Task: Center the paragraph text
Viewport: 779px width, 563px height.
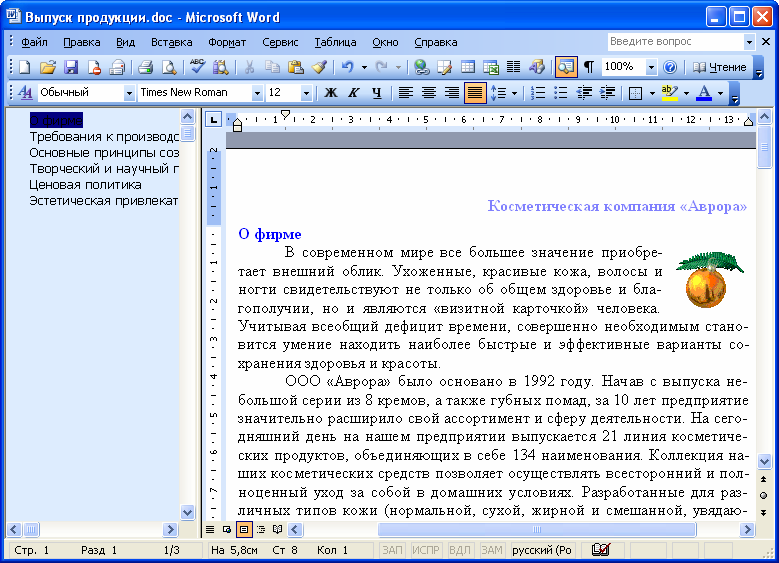Action: (x=429, y=92)
